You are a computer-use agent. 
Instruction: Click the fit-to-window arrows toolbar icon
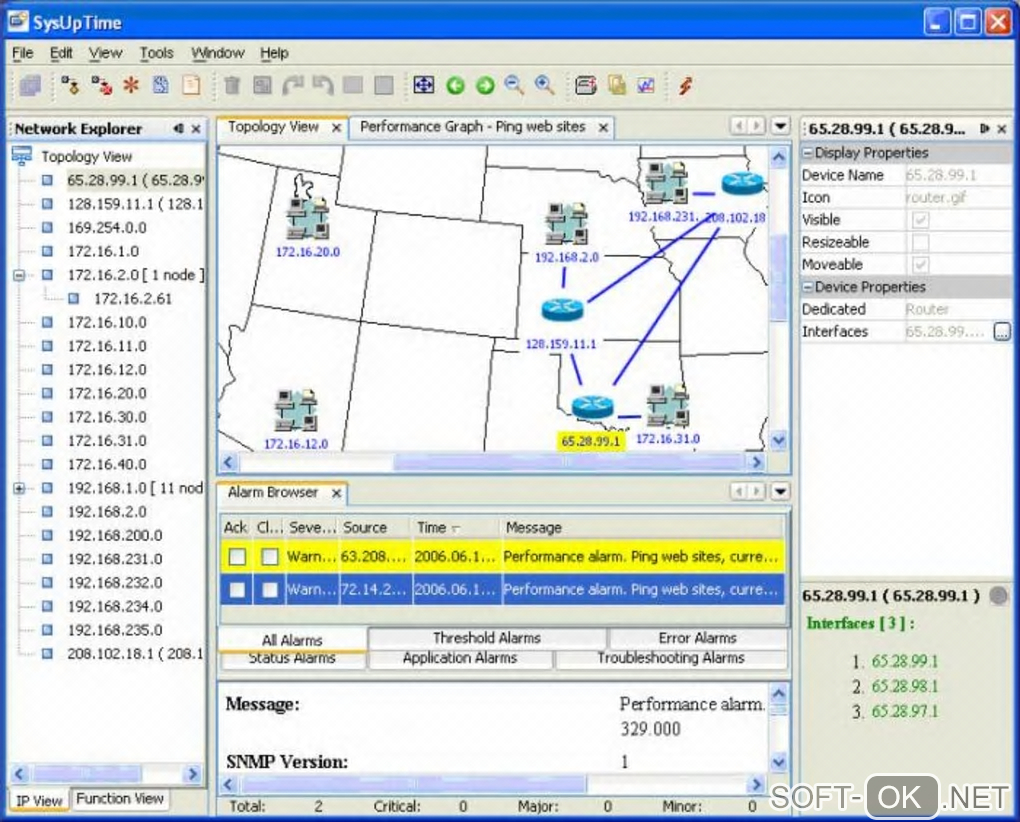click(x=423, y=85)
